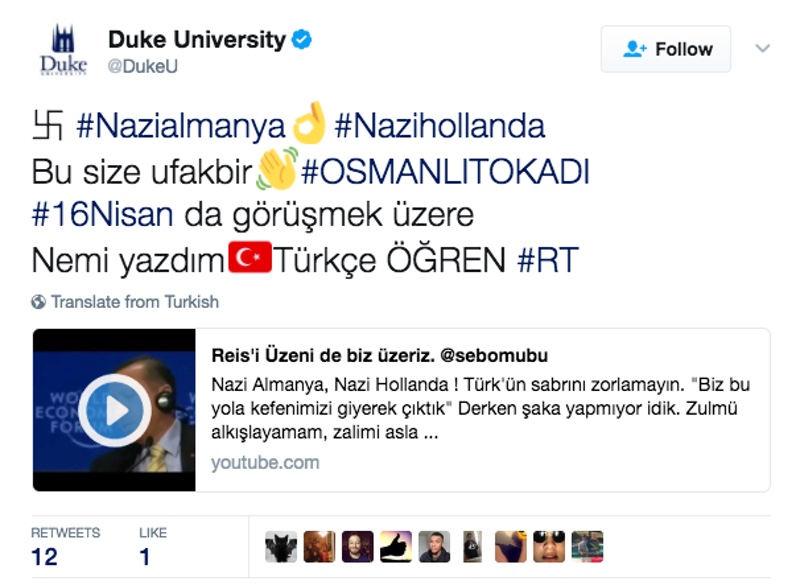Open the #Nazialmanya hashtag

pyautogui.click(x=181, y=126)
